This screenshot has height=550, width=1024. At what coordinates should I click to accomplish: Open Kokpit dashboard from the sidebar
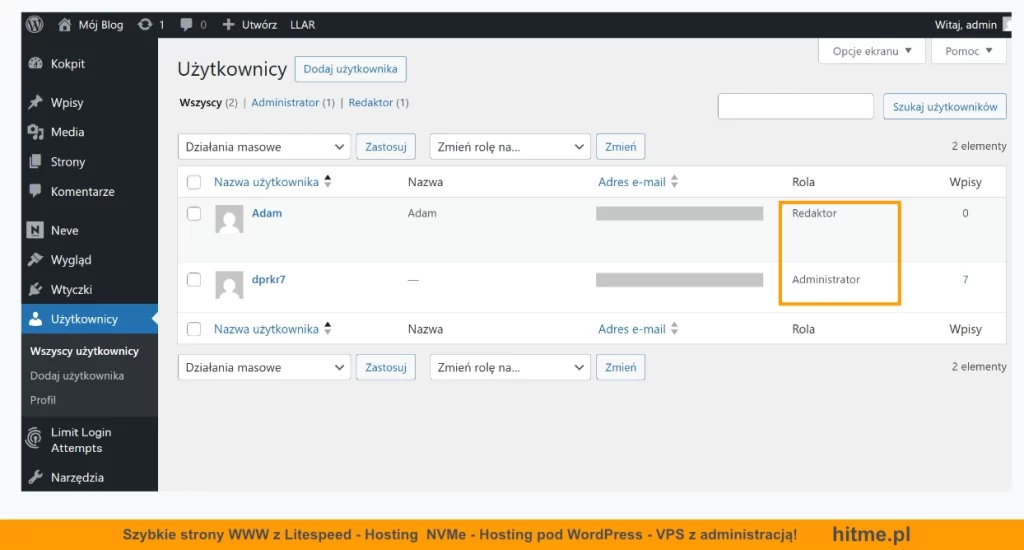[67, 64]
